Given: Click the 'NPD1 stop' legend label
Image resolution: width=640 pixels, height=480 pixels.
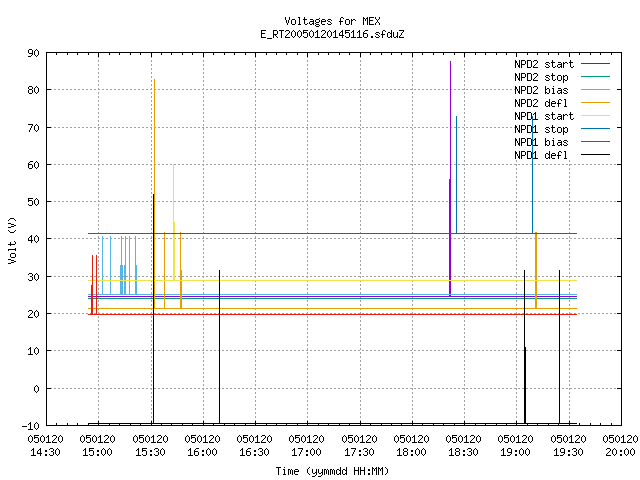Looking at the screenshot, I should point(541,129).
